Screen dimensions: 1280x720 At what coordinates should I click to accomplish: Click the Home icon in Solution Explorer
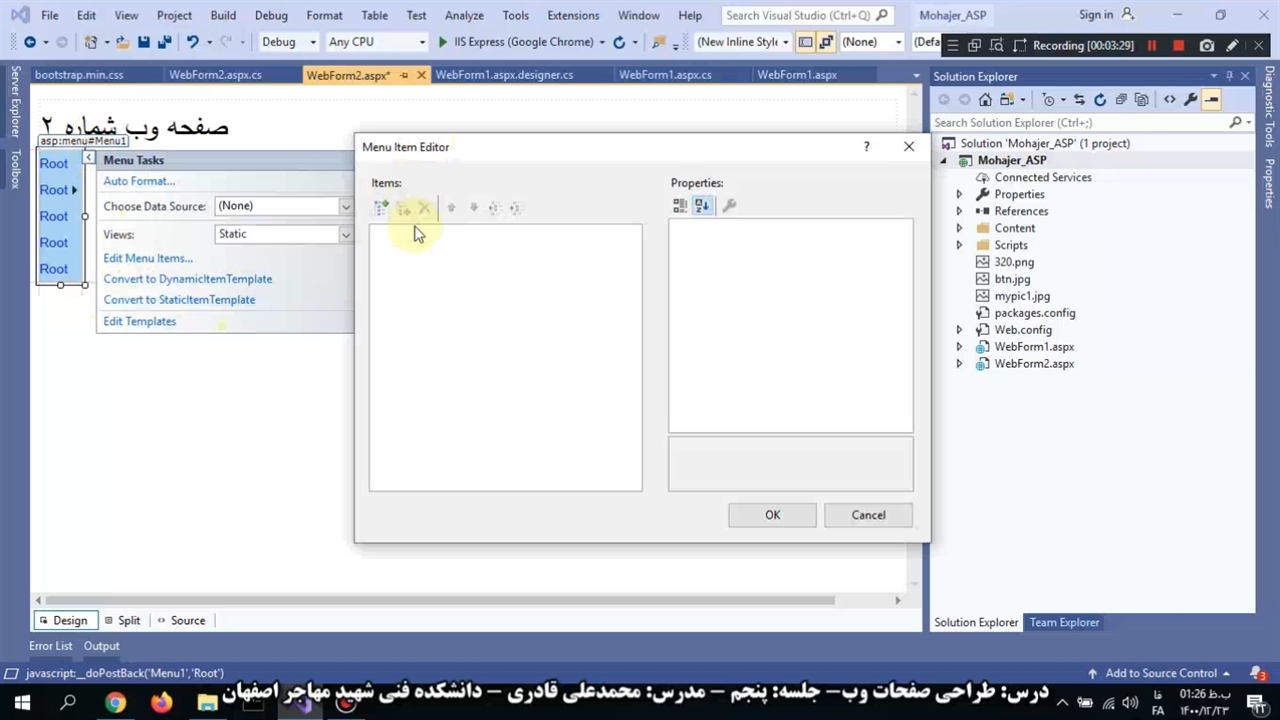coord(985,100)
